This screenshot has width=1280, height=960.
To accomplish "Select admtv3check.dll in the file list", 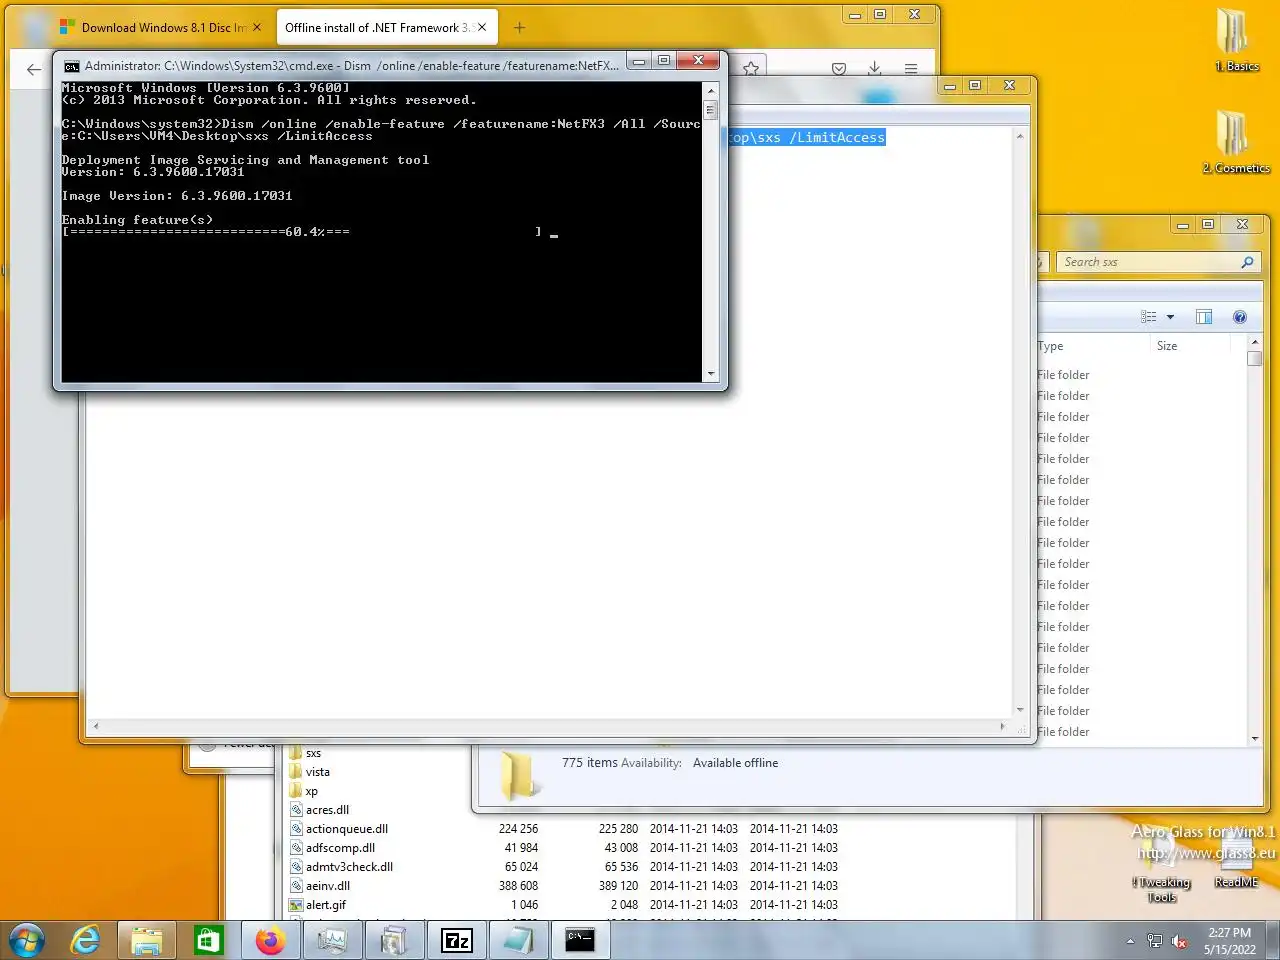I will (349, 867).
